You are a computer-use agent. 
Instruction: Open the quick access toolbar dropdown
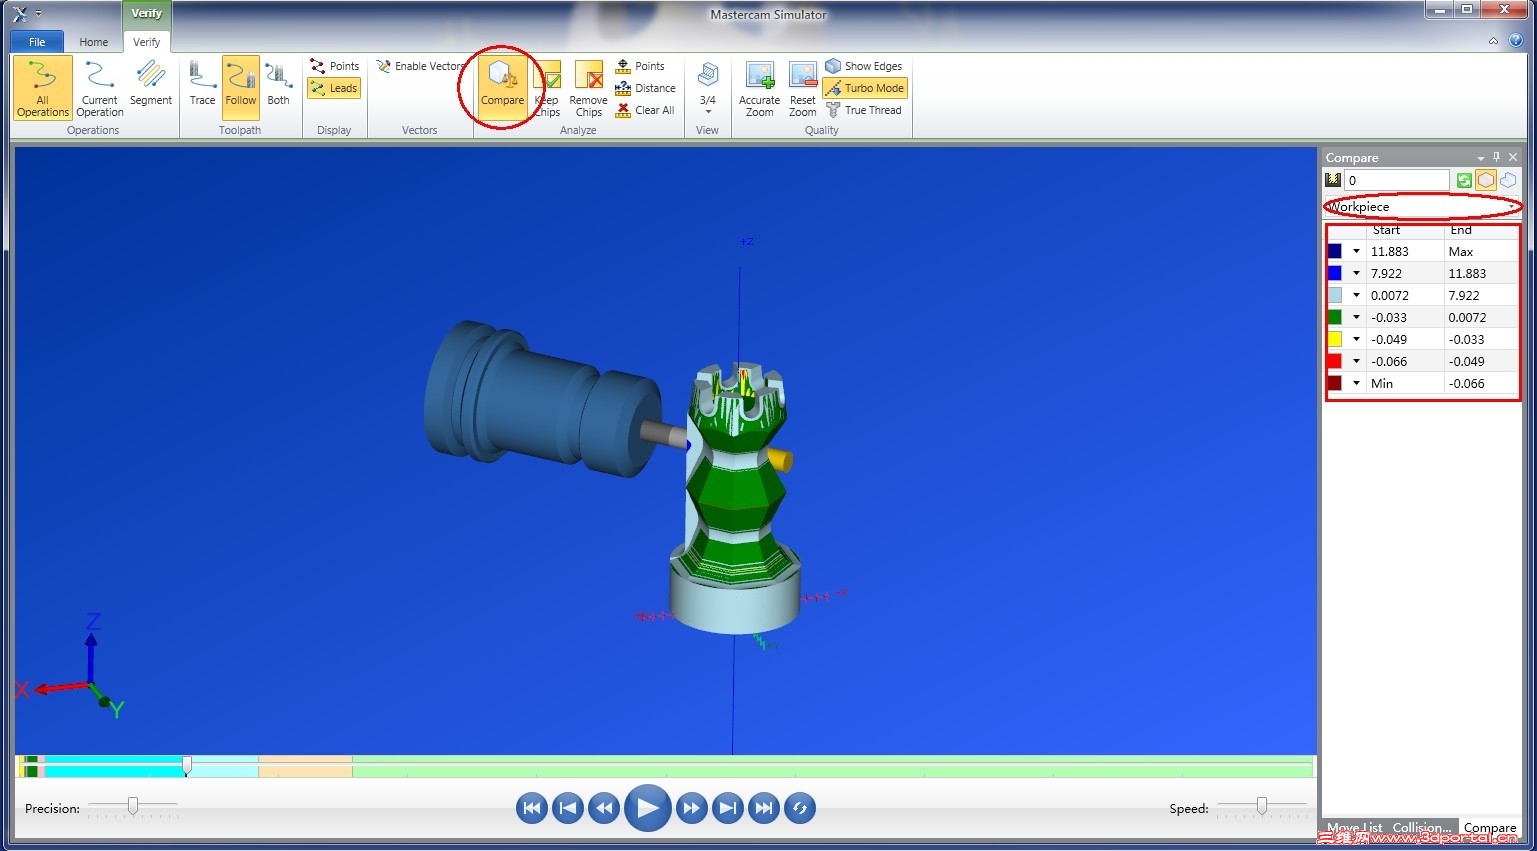coord(38,14)
